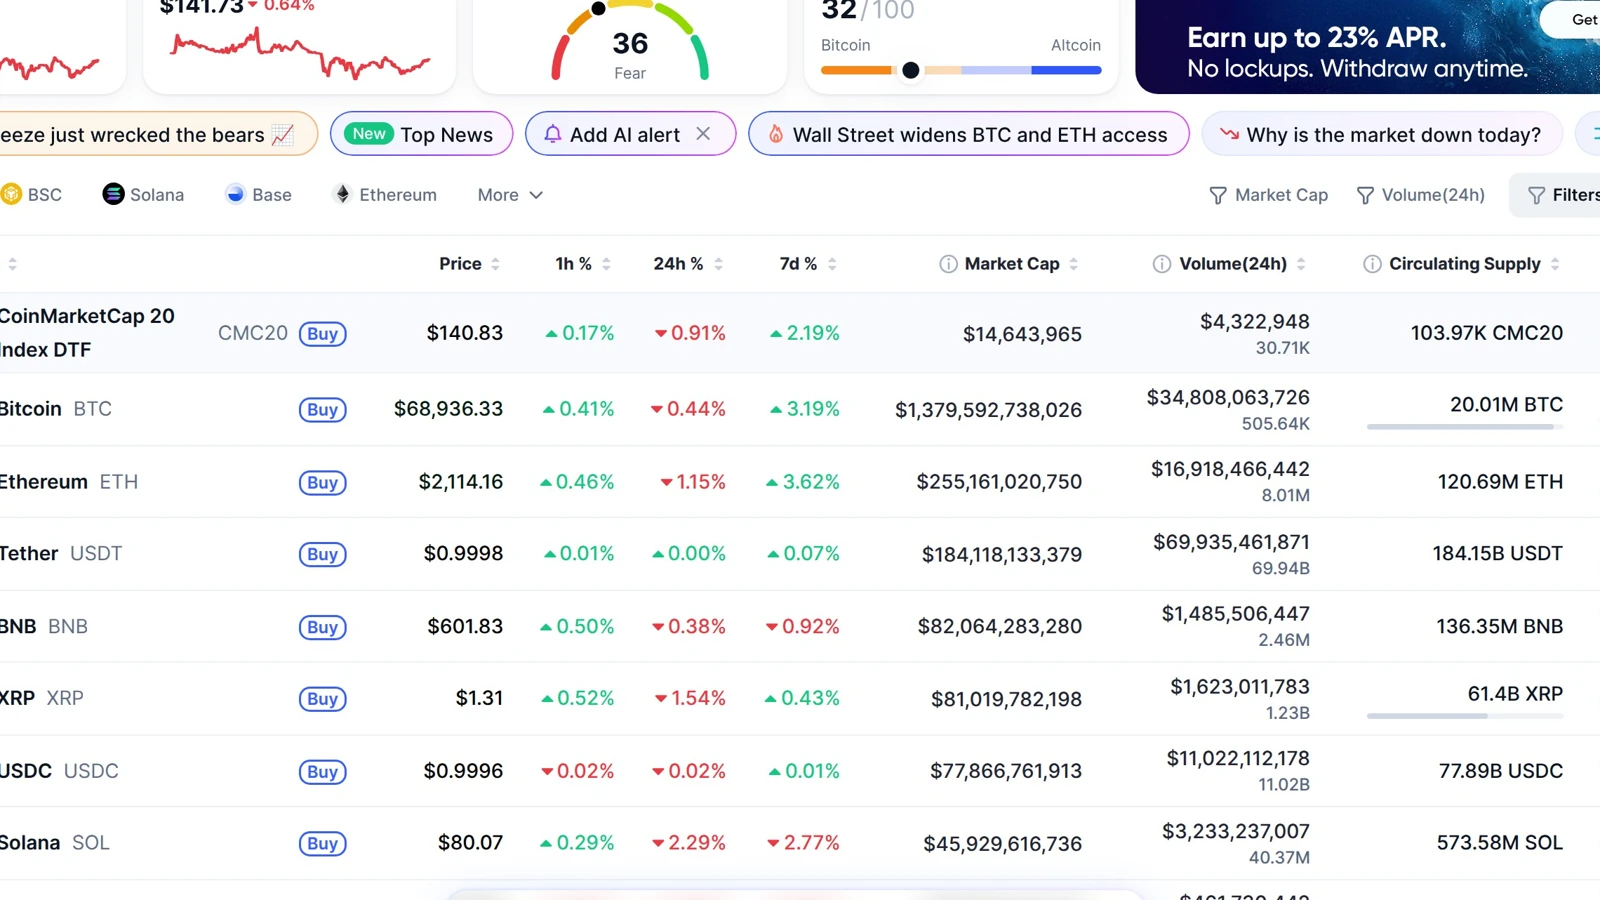Click the Altcoin season slider knob
1600x900 pixels.
(910, 70)
